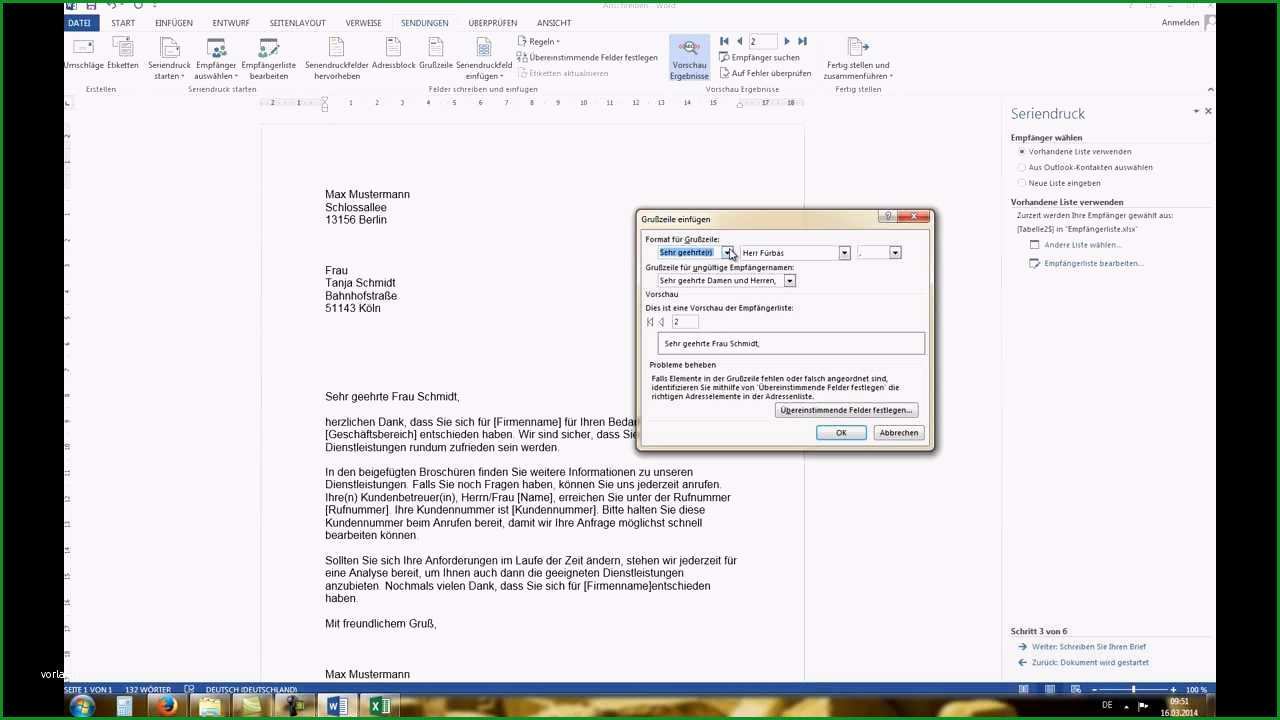The height and width of the screenshot is (720, 1280).
Task: Open Seriendruck starten in ribbon
Action: pyautogui.click(x=169, y=58)
